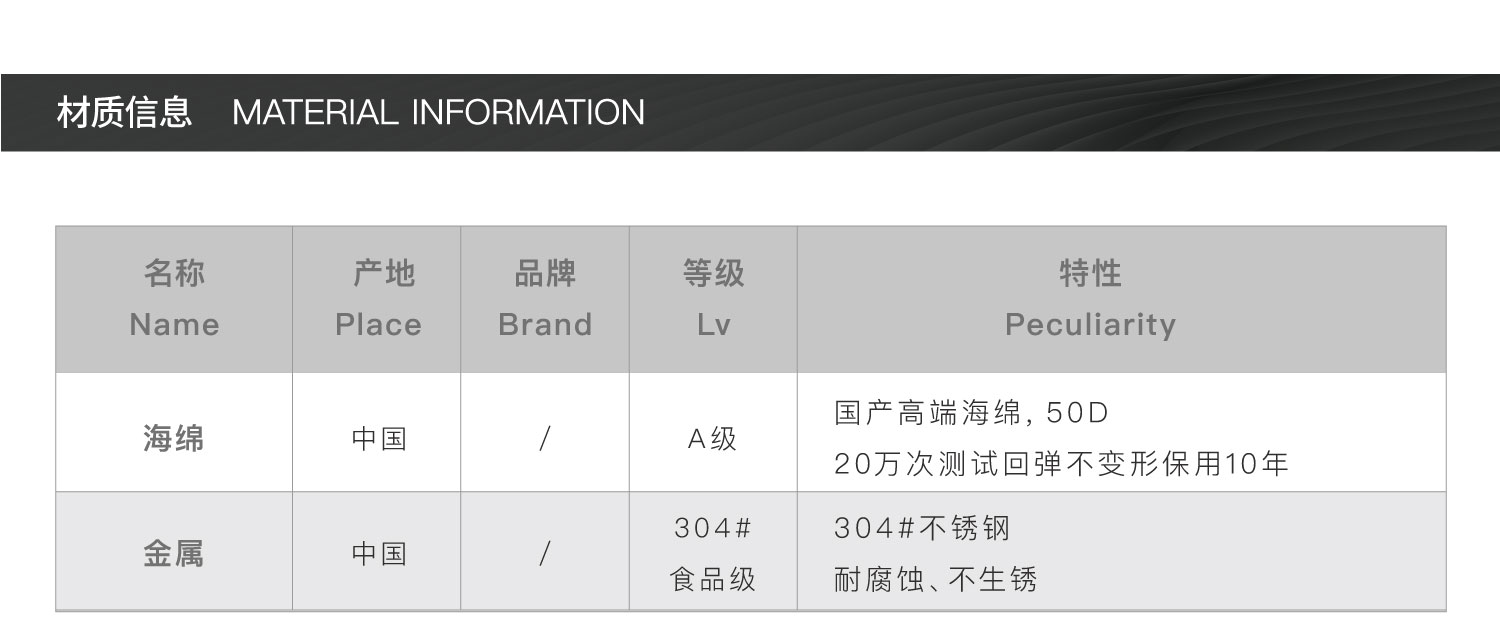Screen dimensions: 1500x619
Task: Click the brand slash in 海绵 row
Action: tap(545, 438)
